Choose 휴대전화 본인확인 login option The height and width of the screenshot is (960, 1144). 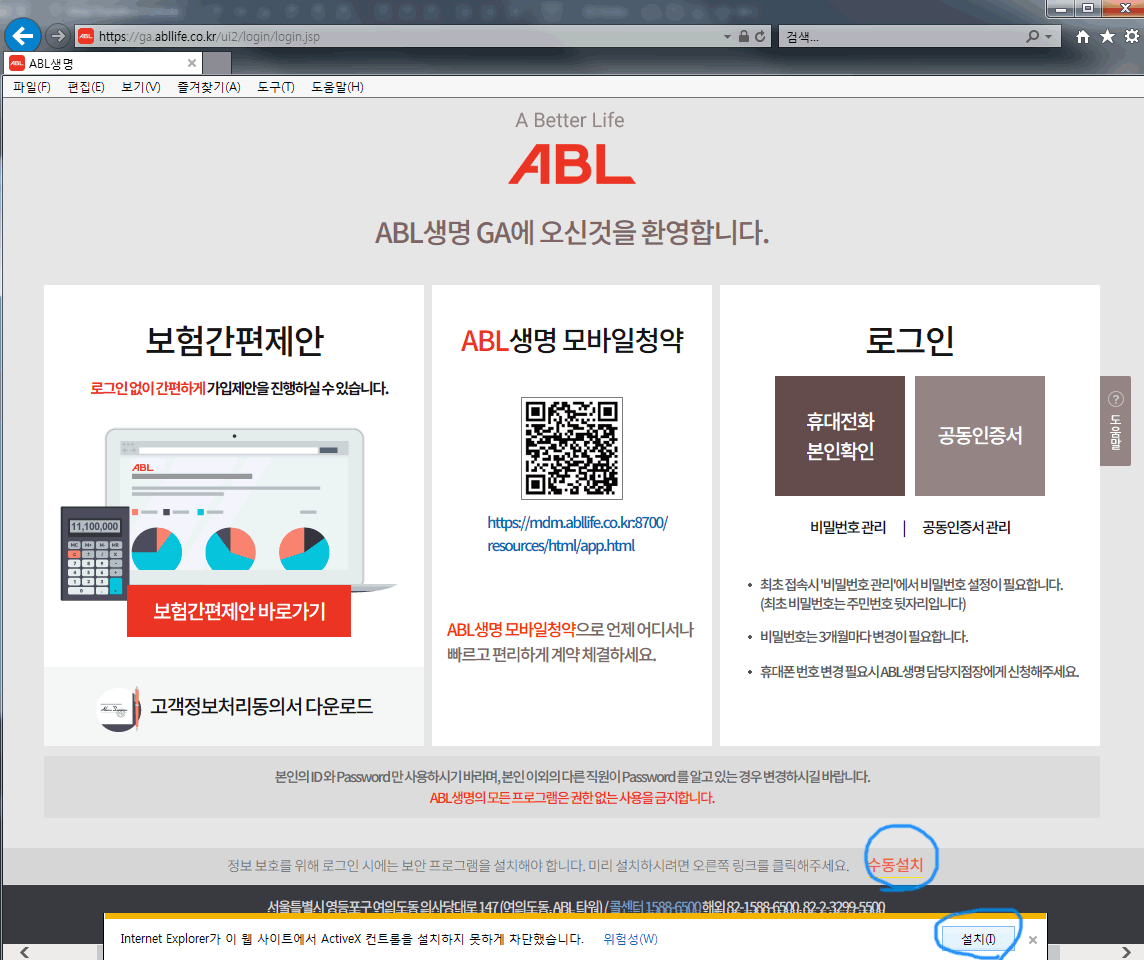840,436
